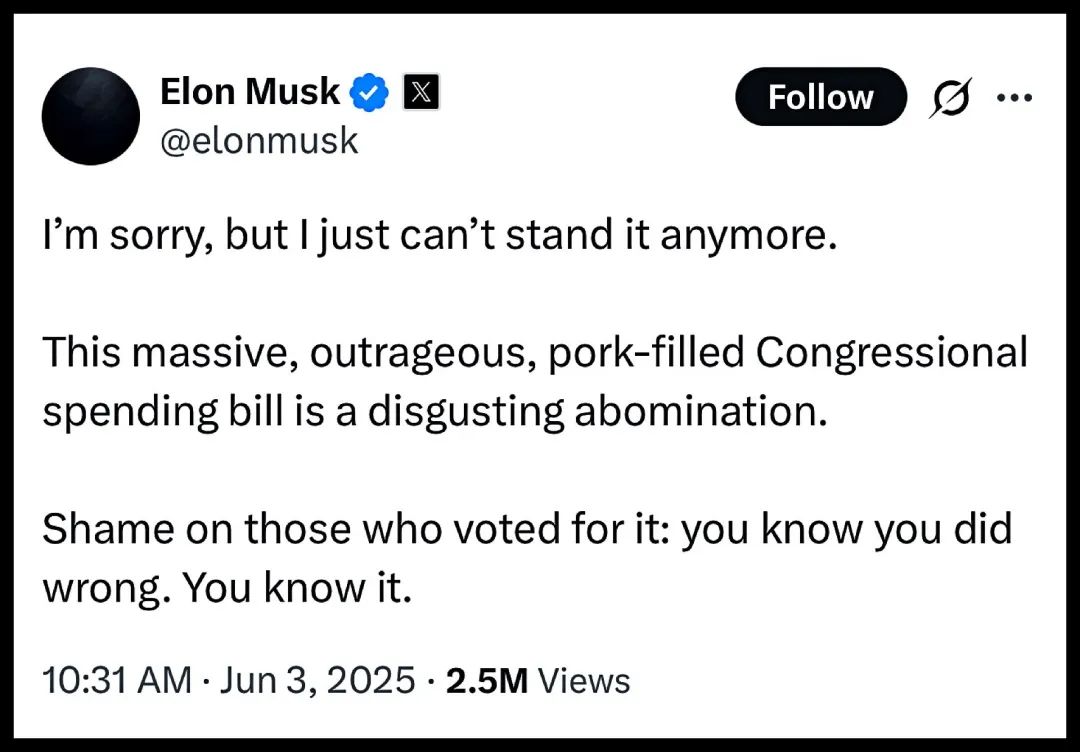Click the Elon Musk display name
Image resolution: width=1080 pixels, height=752 pixels.
(249, 92)
